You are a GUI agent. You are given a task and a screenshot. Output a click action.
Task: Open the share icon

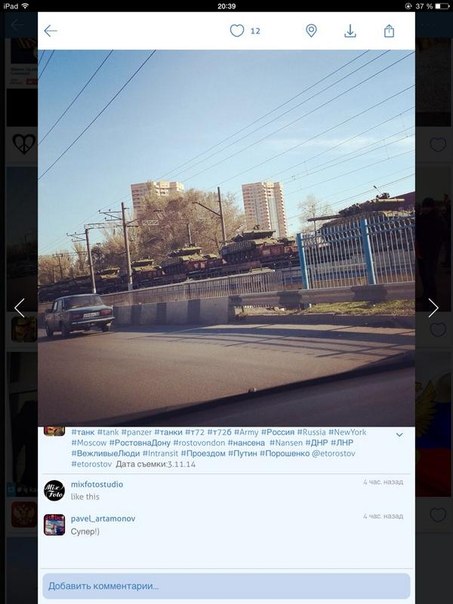(389, 31)
